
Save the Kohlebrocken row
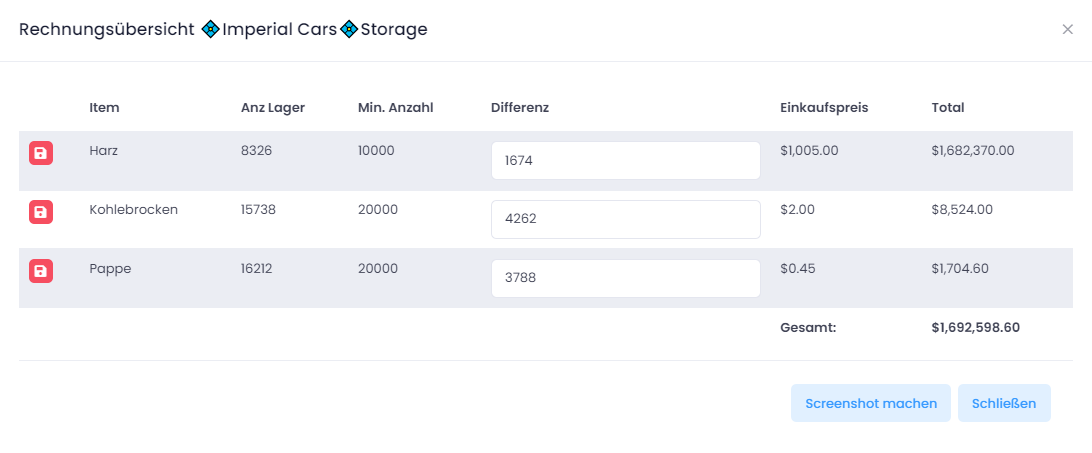[41, 212]
